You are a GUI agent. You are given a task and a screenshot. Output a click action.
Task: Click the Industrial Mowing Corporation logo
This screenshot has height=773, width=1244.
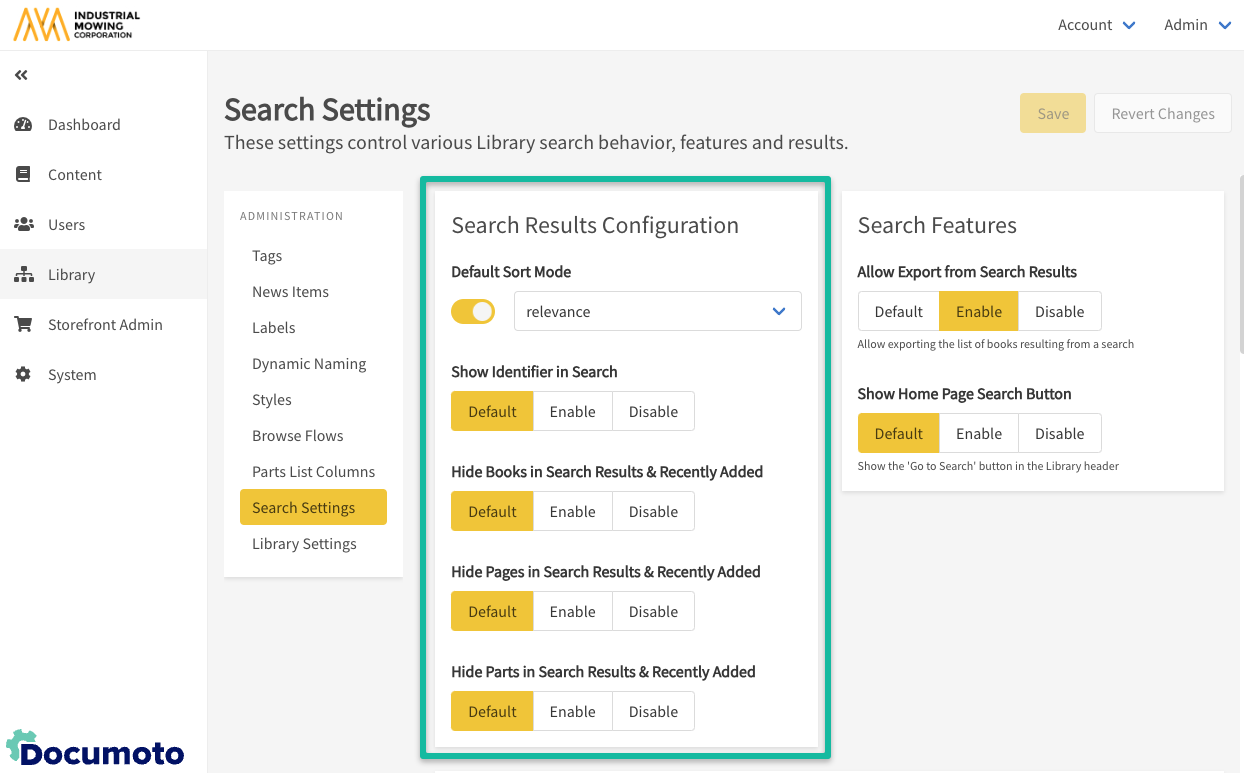77,25
